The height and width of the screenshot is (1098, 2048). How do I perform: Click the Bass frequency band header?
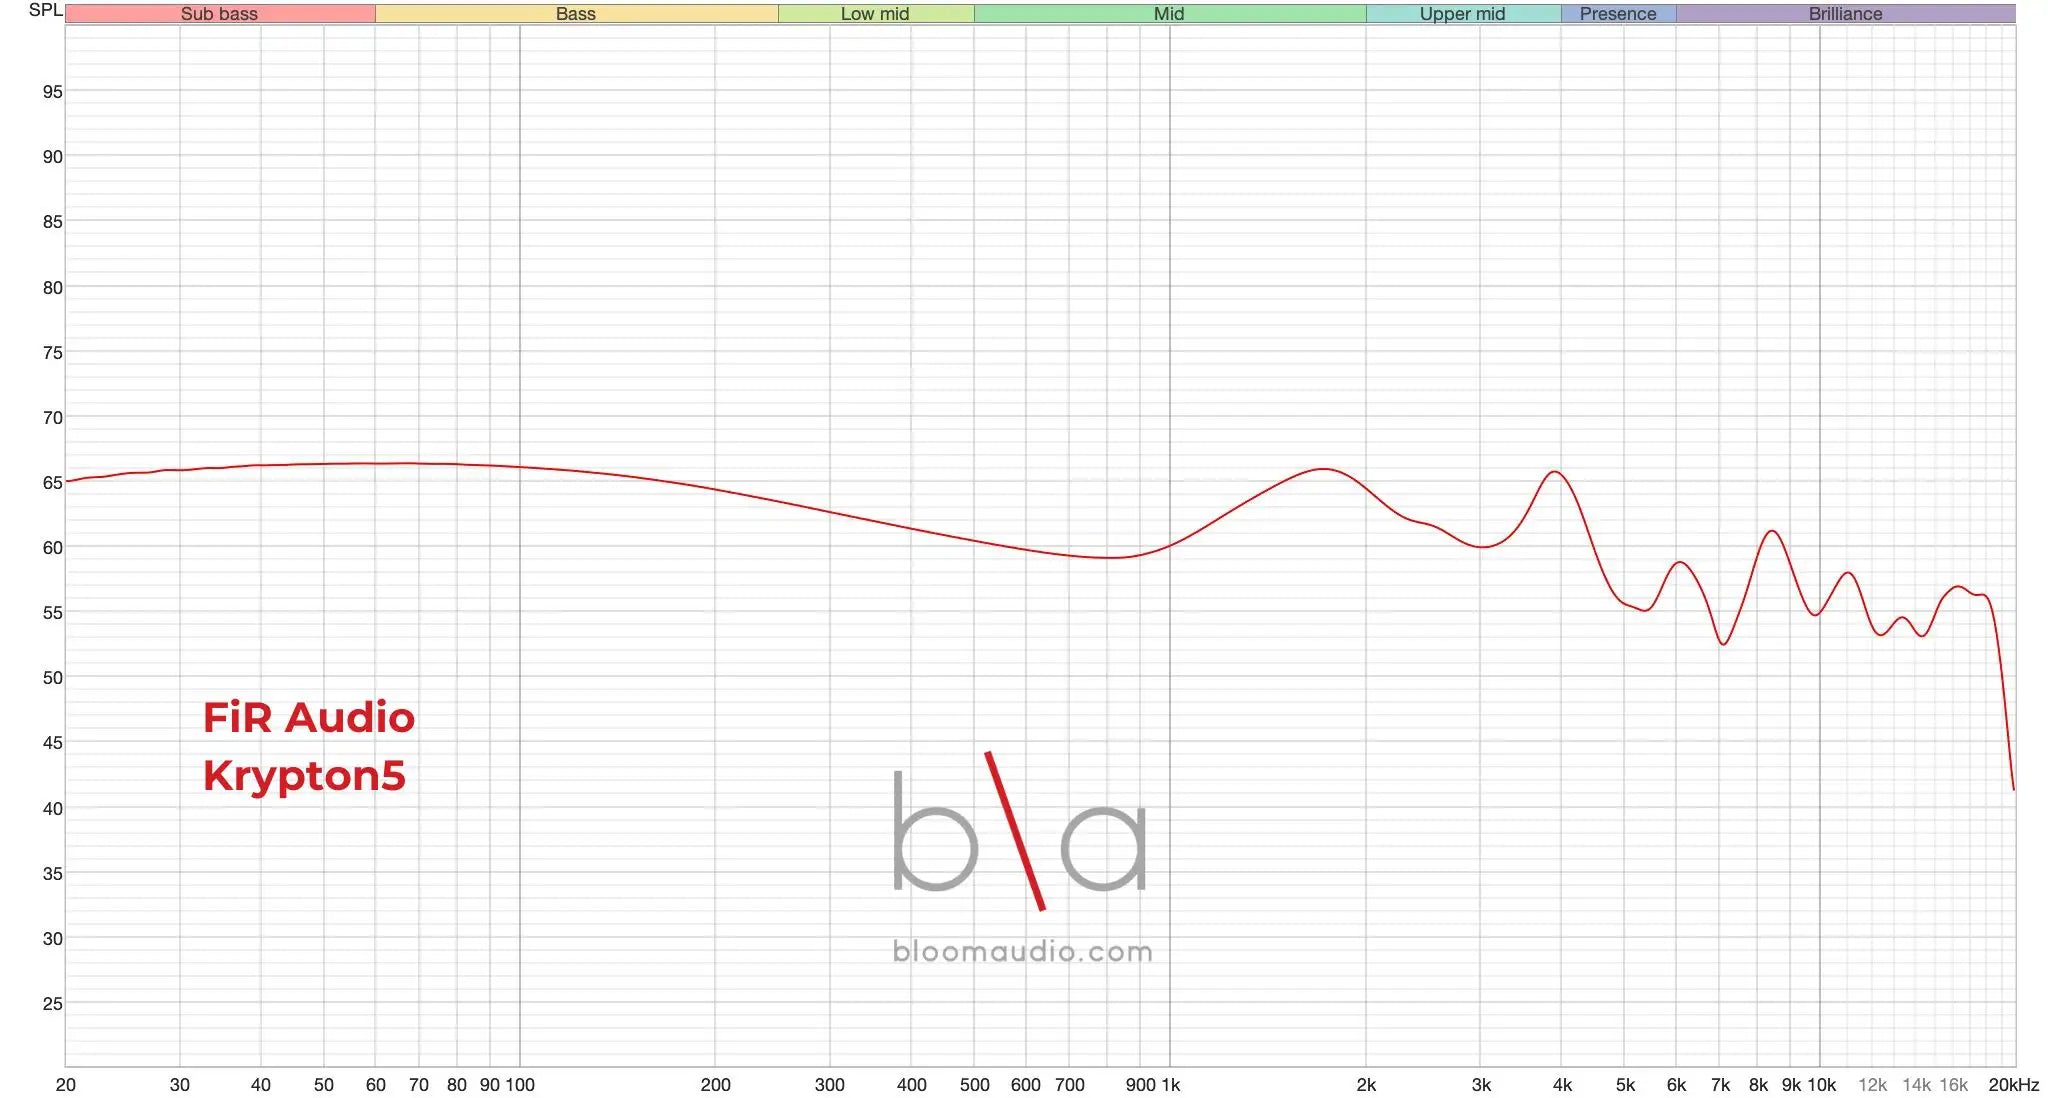click(x=575, y=14)
